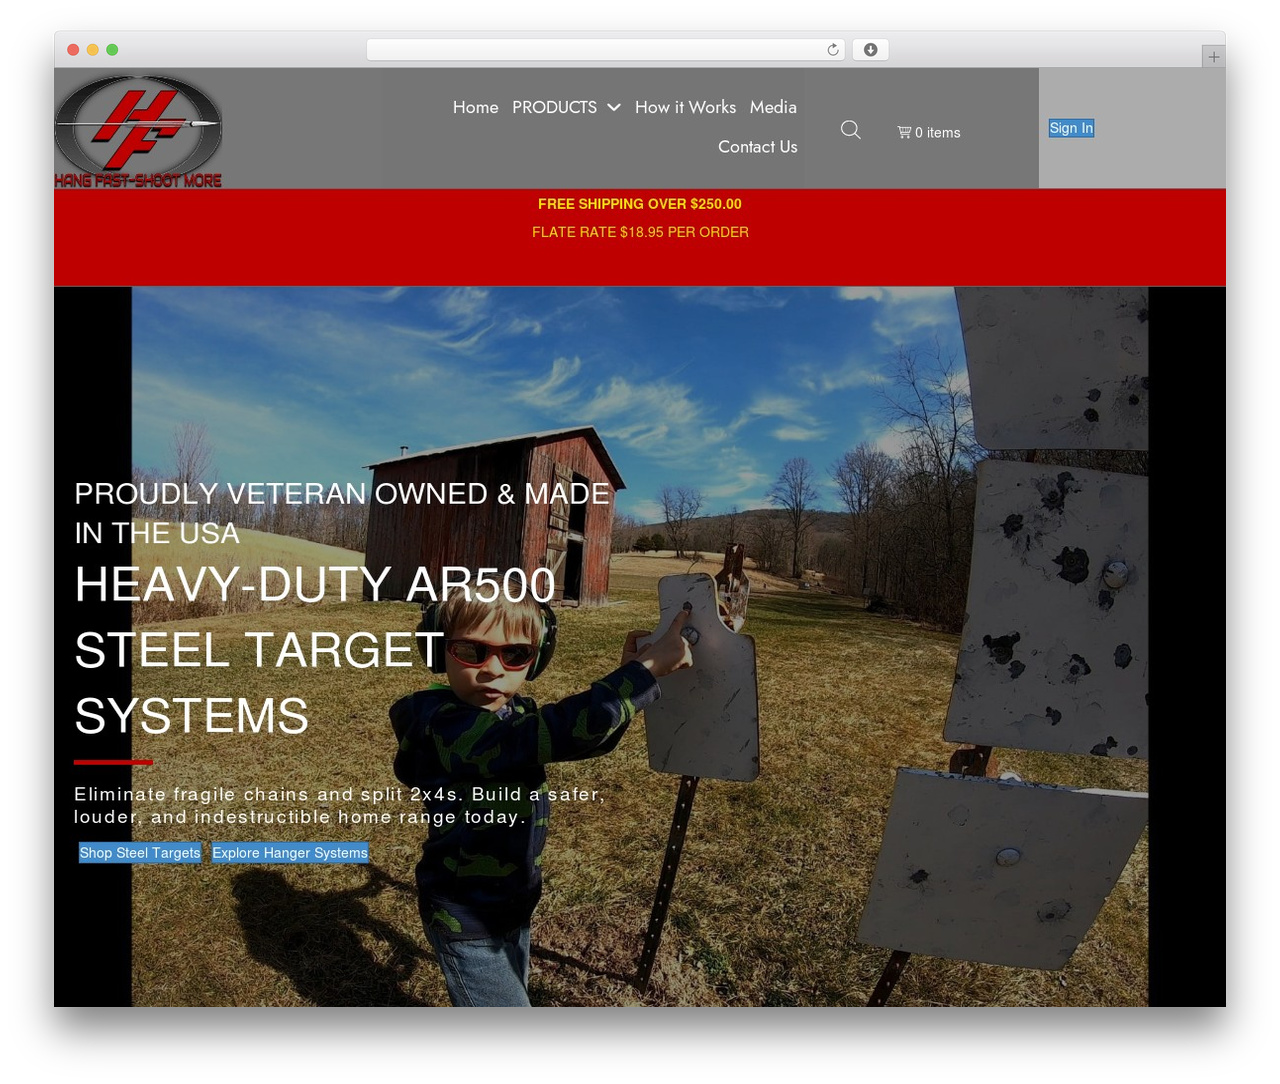Open the site search magnifier icon
This screenshot has width=1280, height=1084.
[851, 130]
